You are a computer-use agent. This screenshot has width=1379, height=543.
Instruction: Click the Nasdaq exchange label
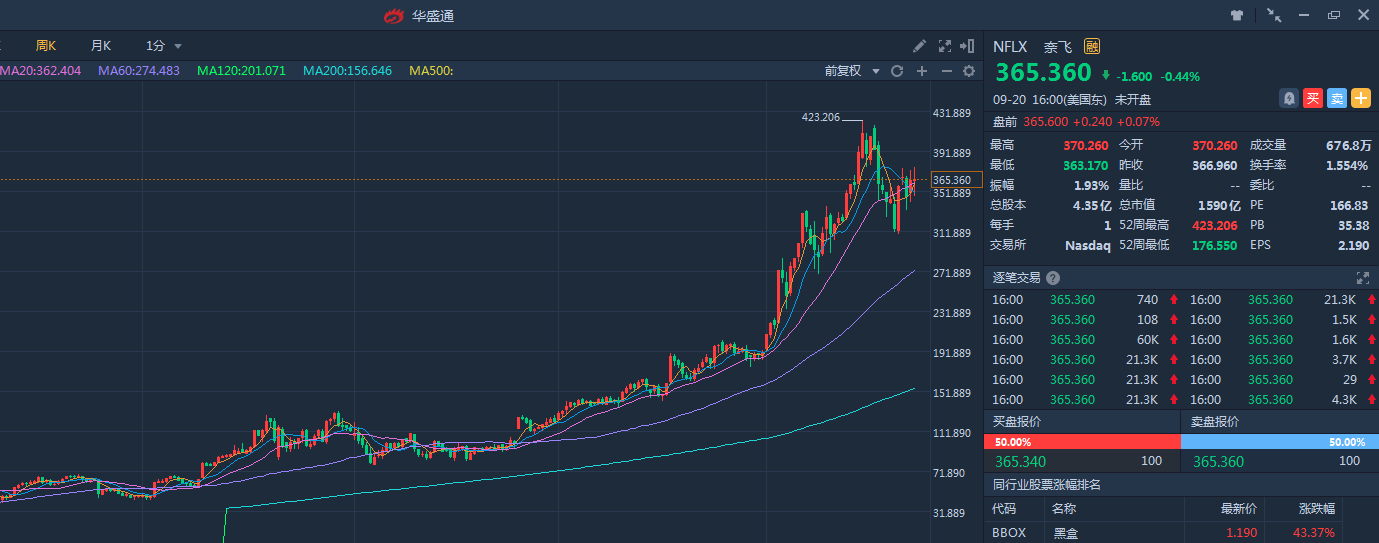(1088, 245)
